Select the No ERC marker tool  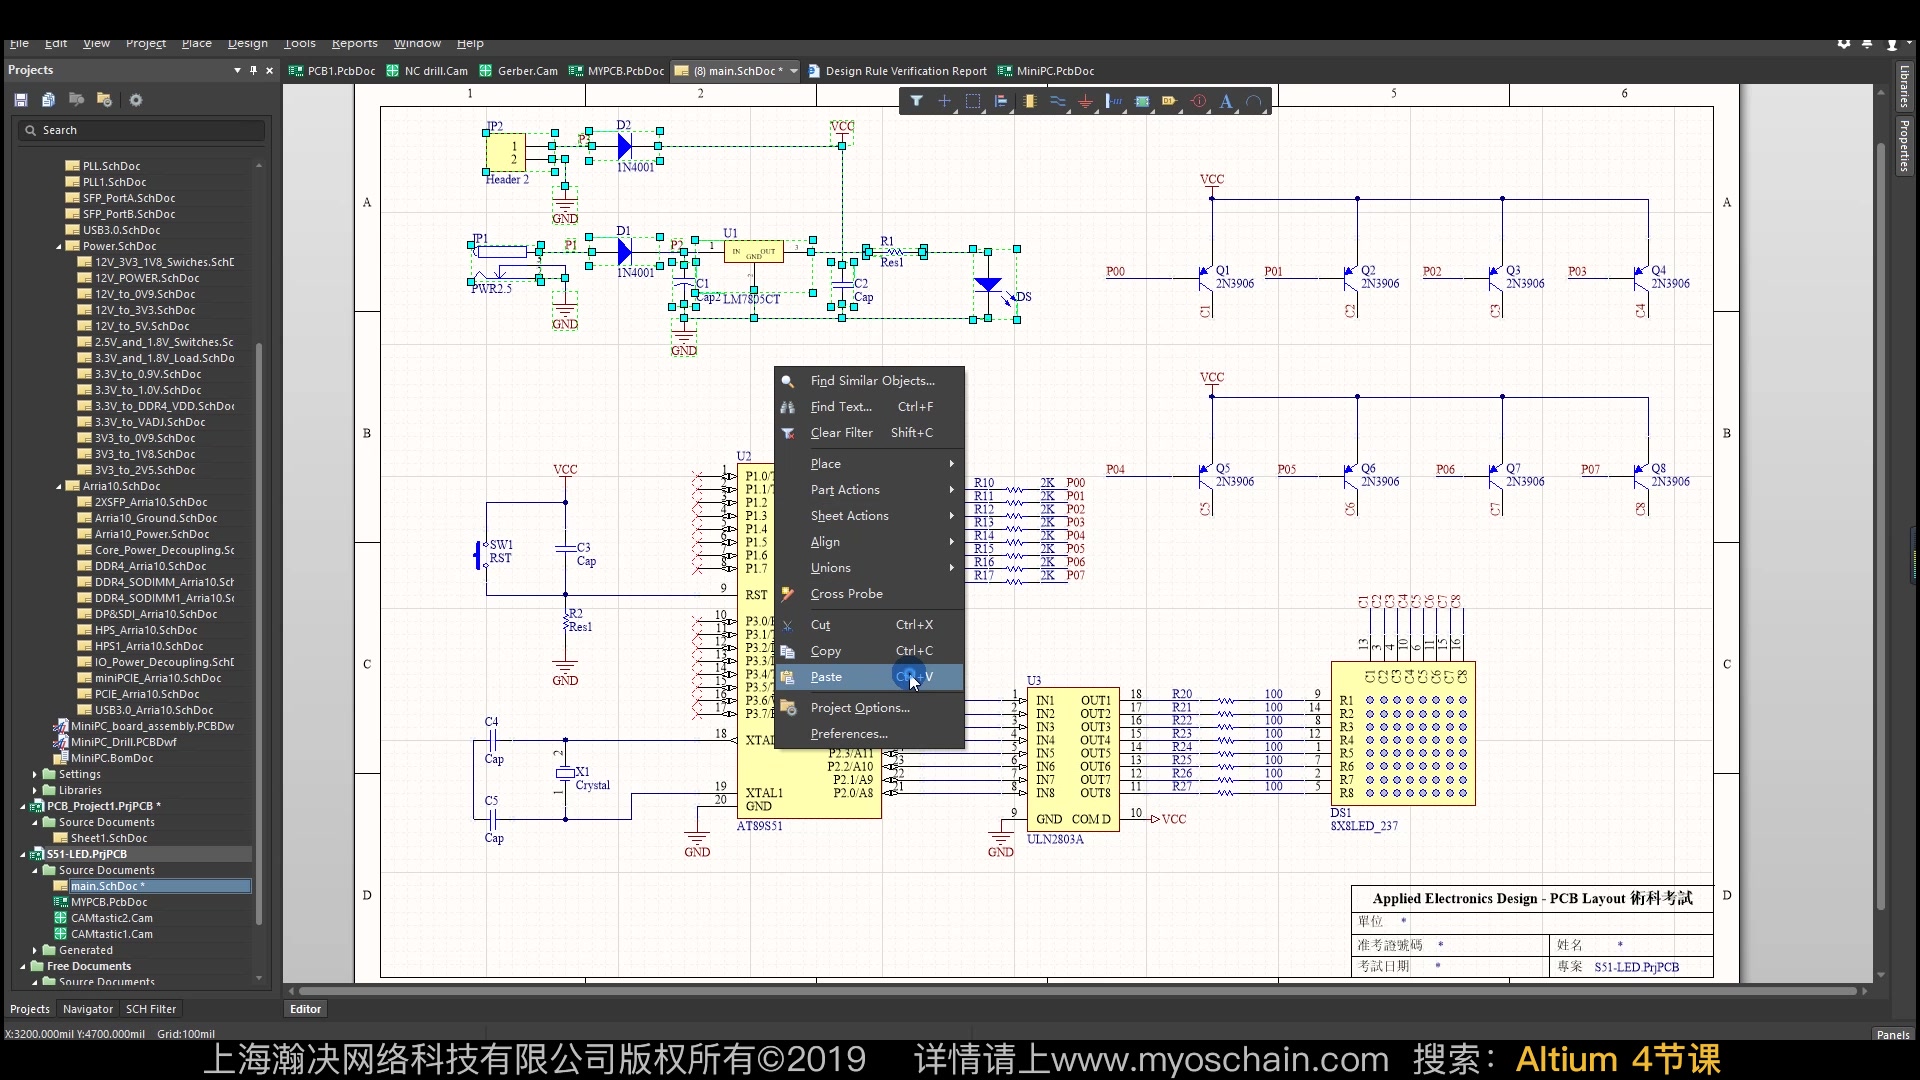point(1198,100)
